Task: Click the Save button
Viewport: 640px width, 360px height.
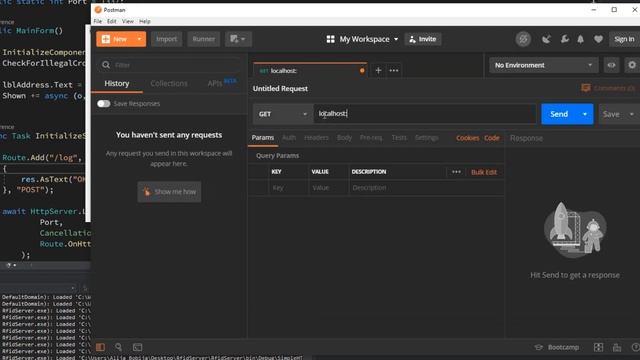Action: coord(611,114)
